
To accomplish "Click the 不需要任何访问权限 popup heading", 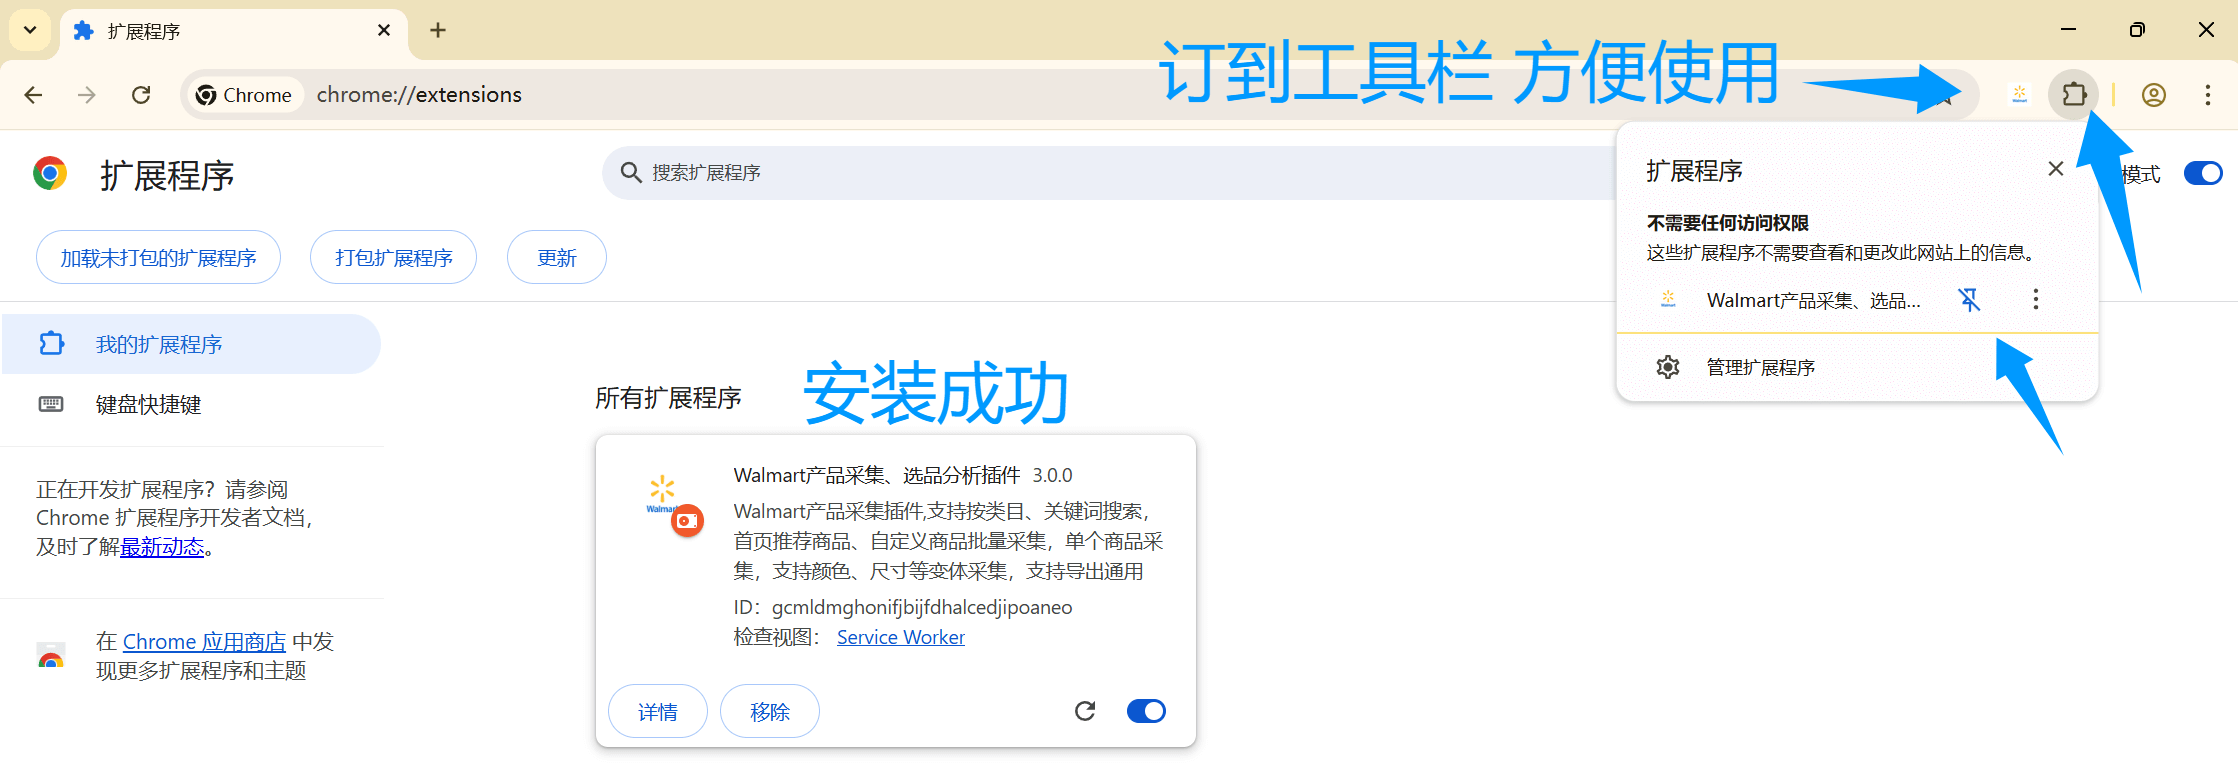I will point(1728,223).
